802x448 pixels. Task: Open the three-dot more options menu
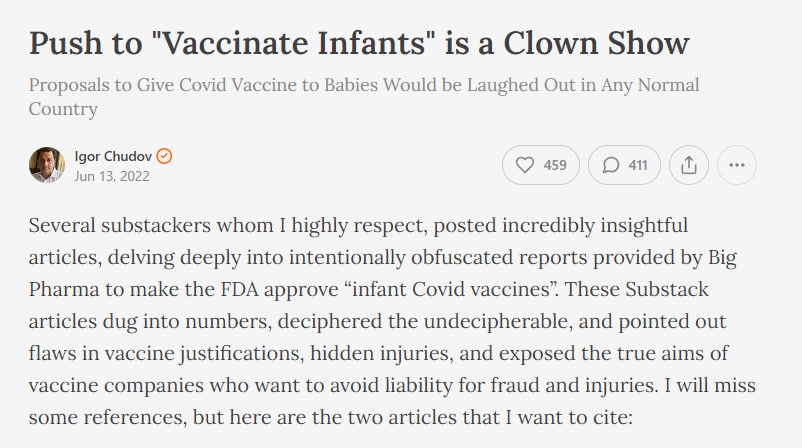[x=737, y=165]
